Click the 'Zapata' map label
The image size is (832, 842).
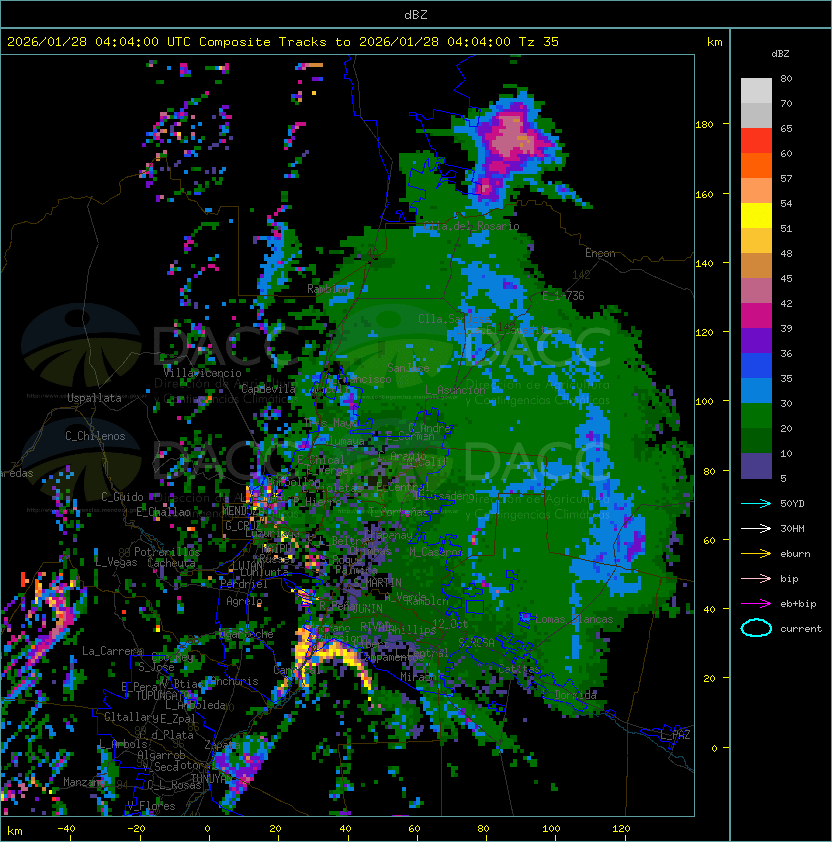tap(222, 745)
